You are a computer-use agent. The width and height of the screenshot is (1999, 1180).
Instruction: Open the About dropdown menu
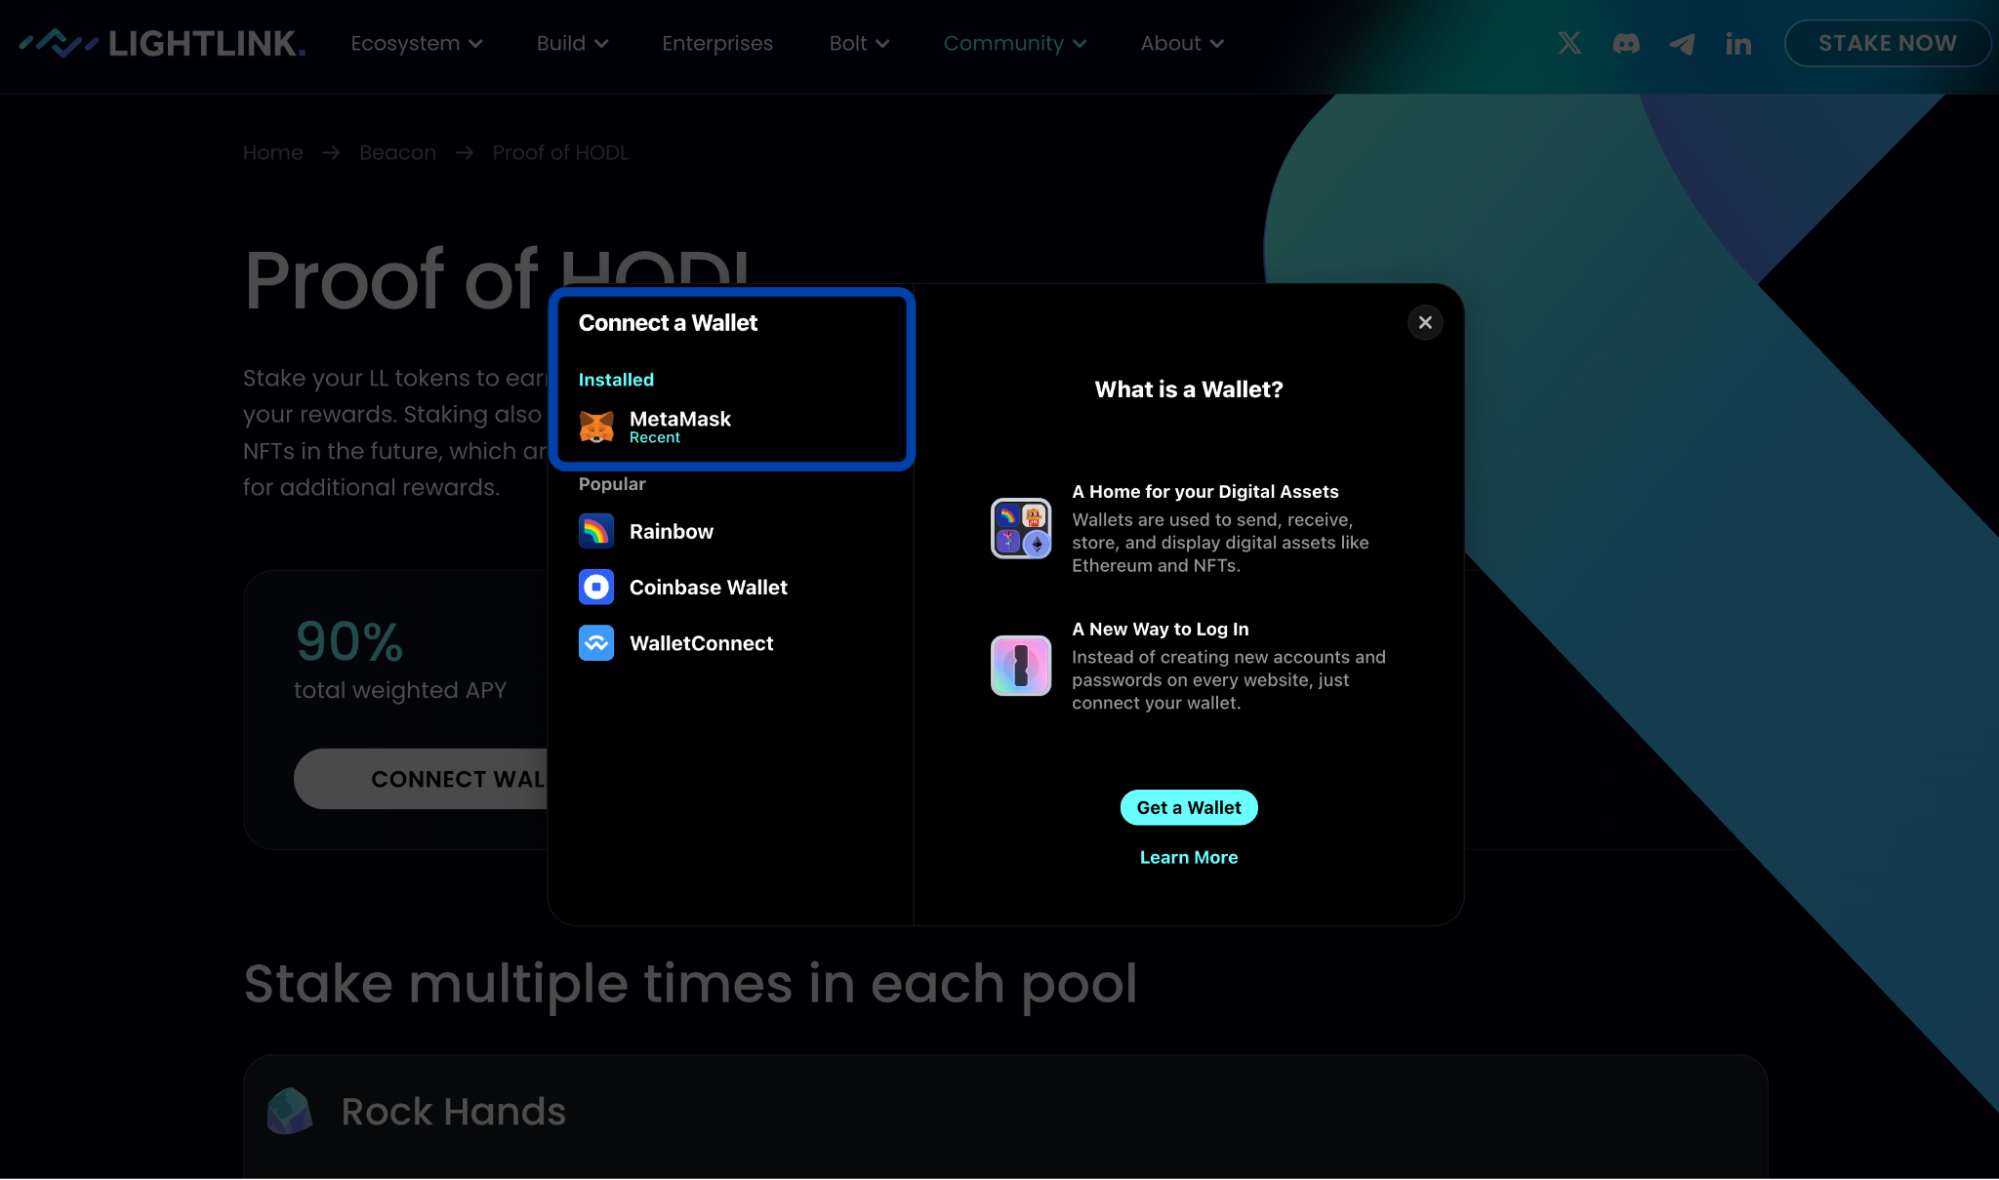[1181, 43]
